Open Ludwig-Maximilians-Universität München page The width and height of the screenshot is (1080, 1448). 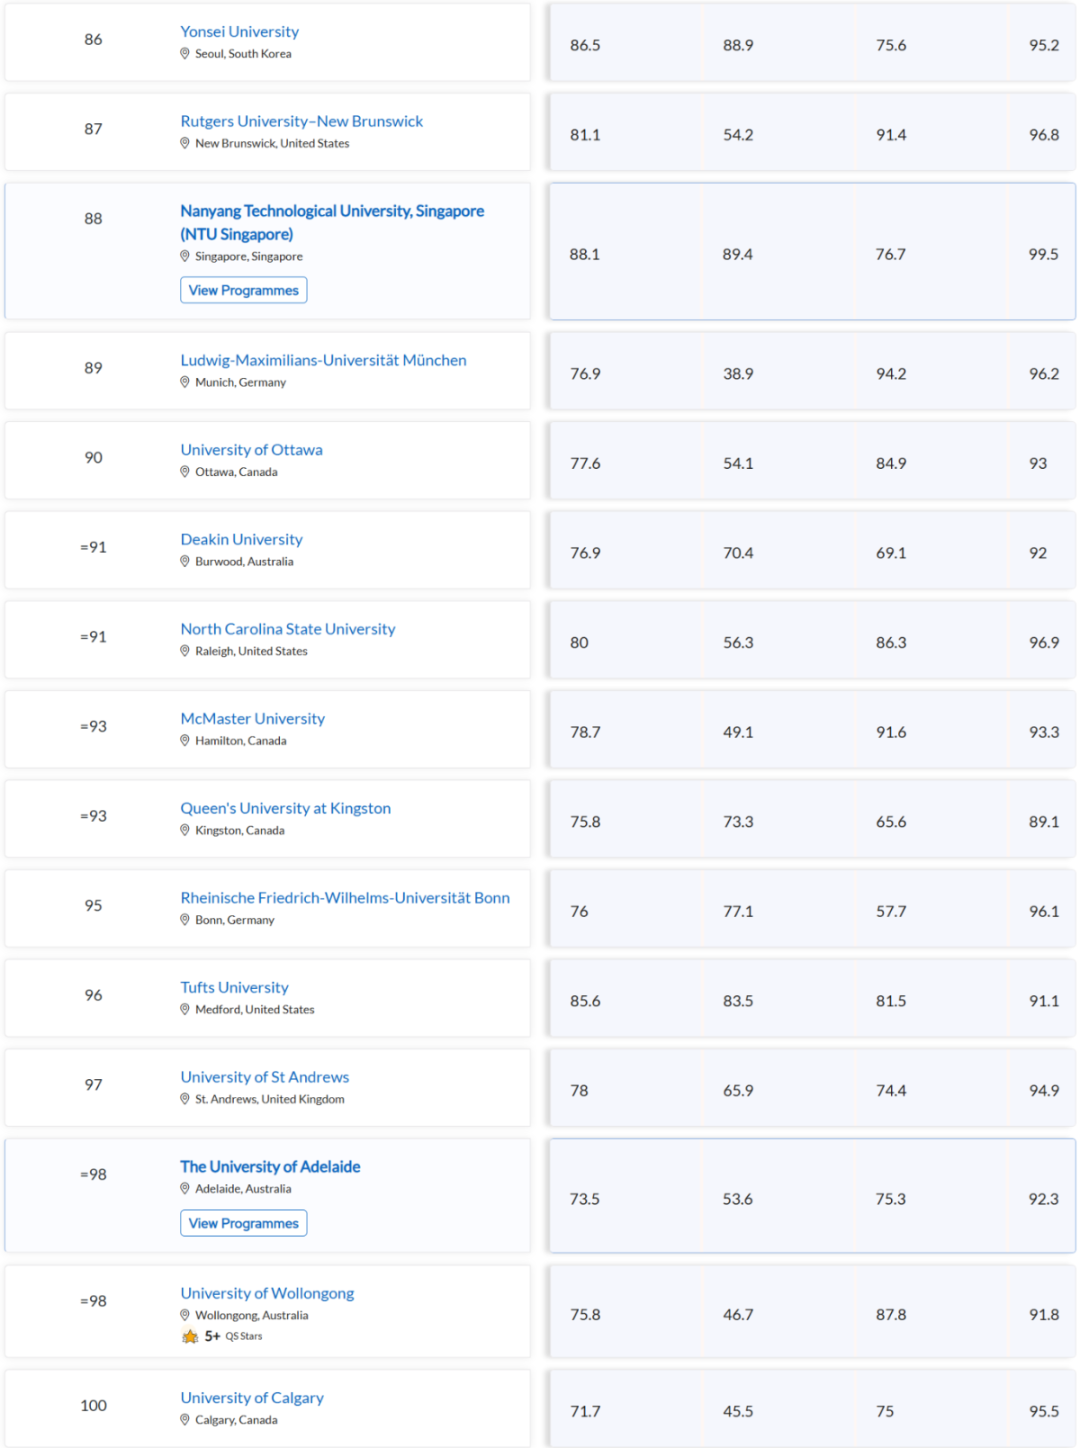323,360
